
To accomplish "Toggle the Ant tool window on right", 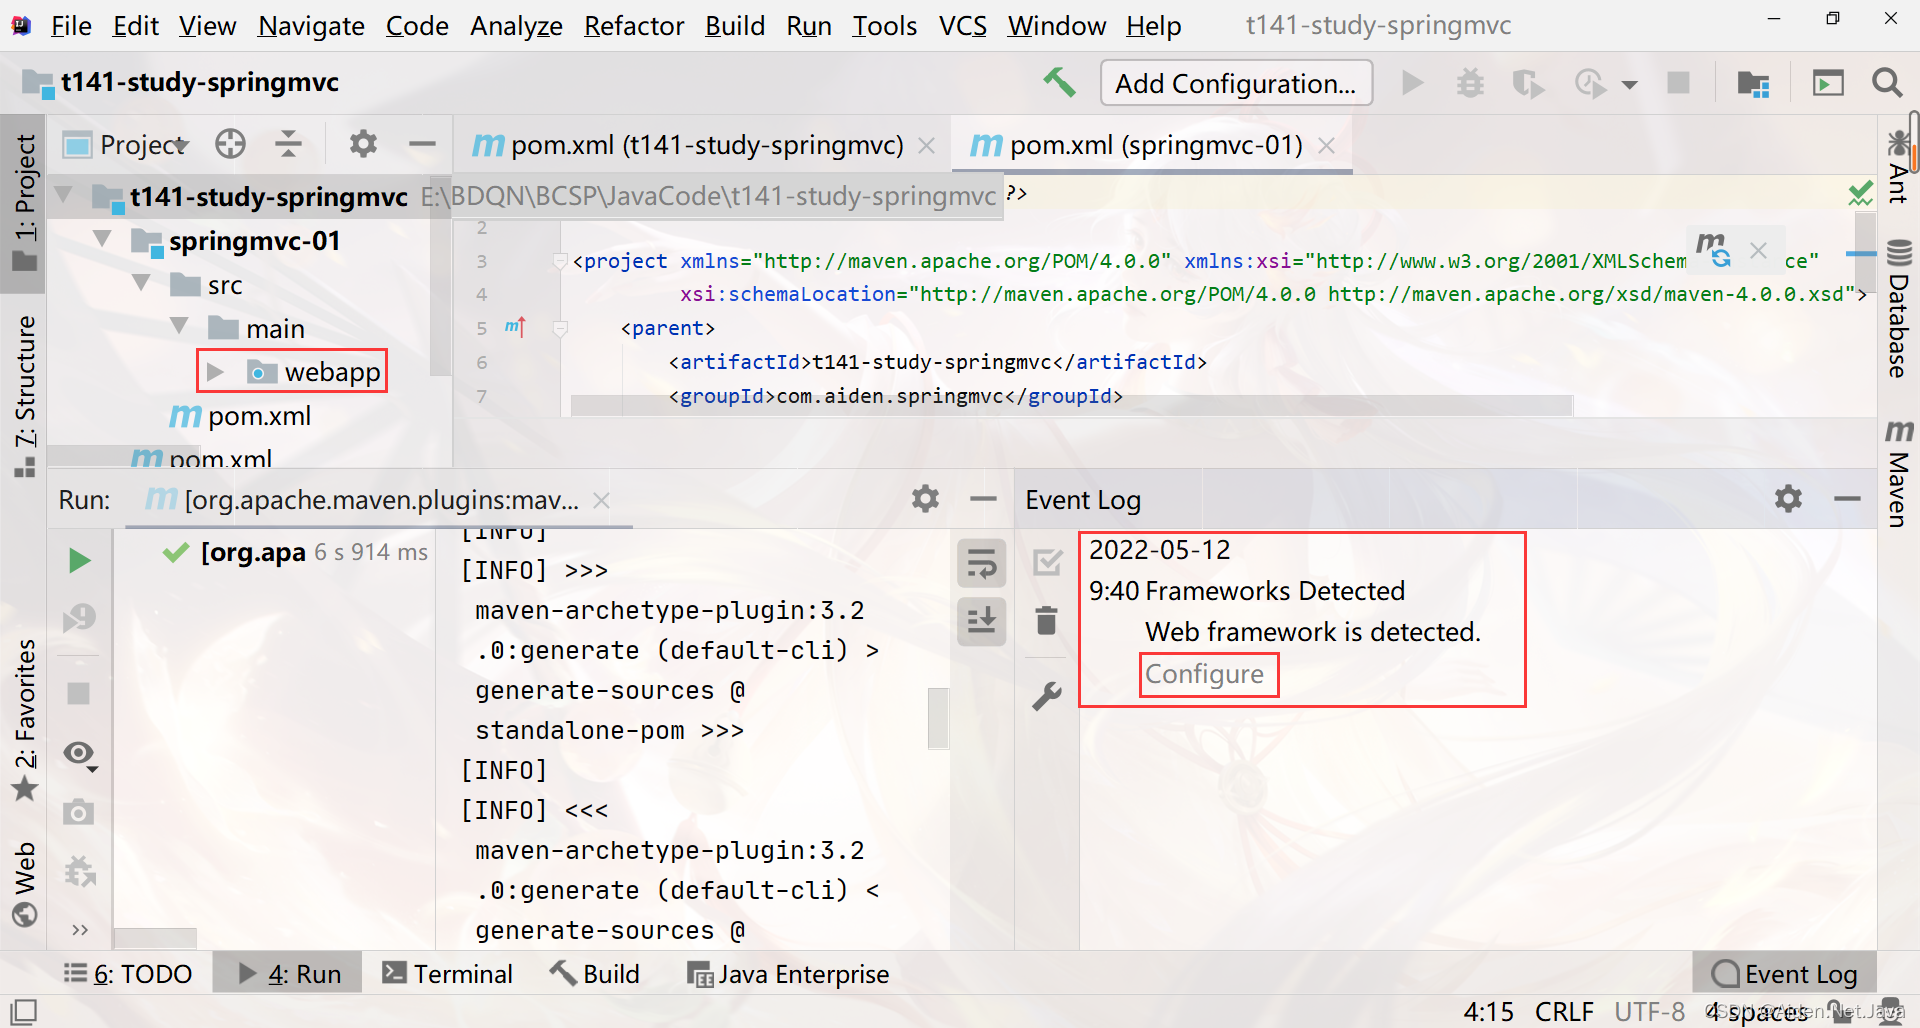I will pos(1898,165).
